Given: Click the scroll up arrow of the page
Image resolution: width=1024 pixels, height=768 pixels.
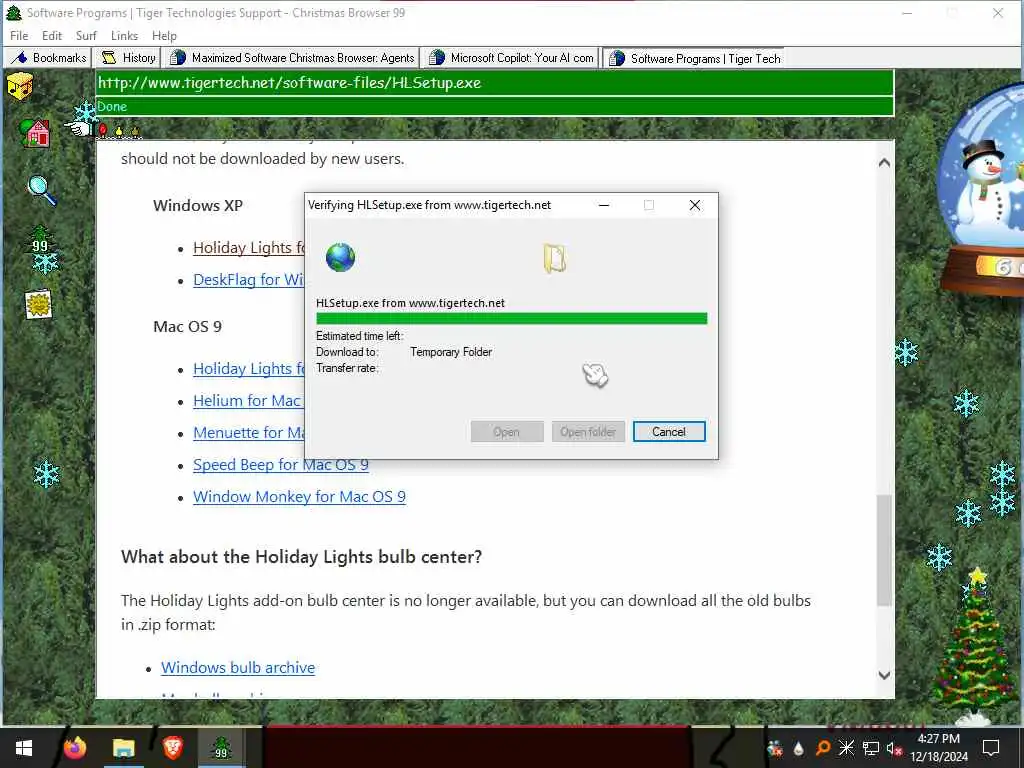Looking at the screenshot, I should tap(884, 163).
